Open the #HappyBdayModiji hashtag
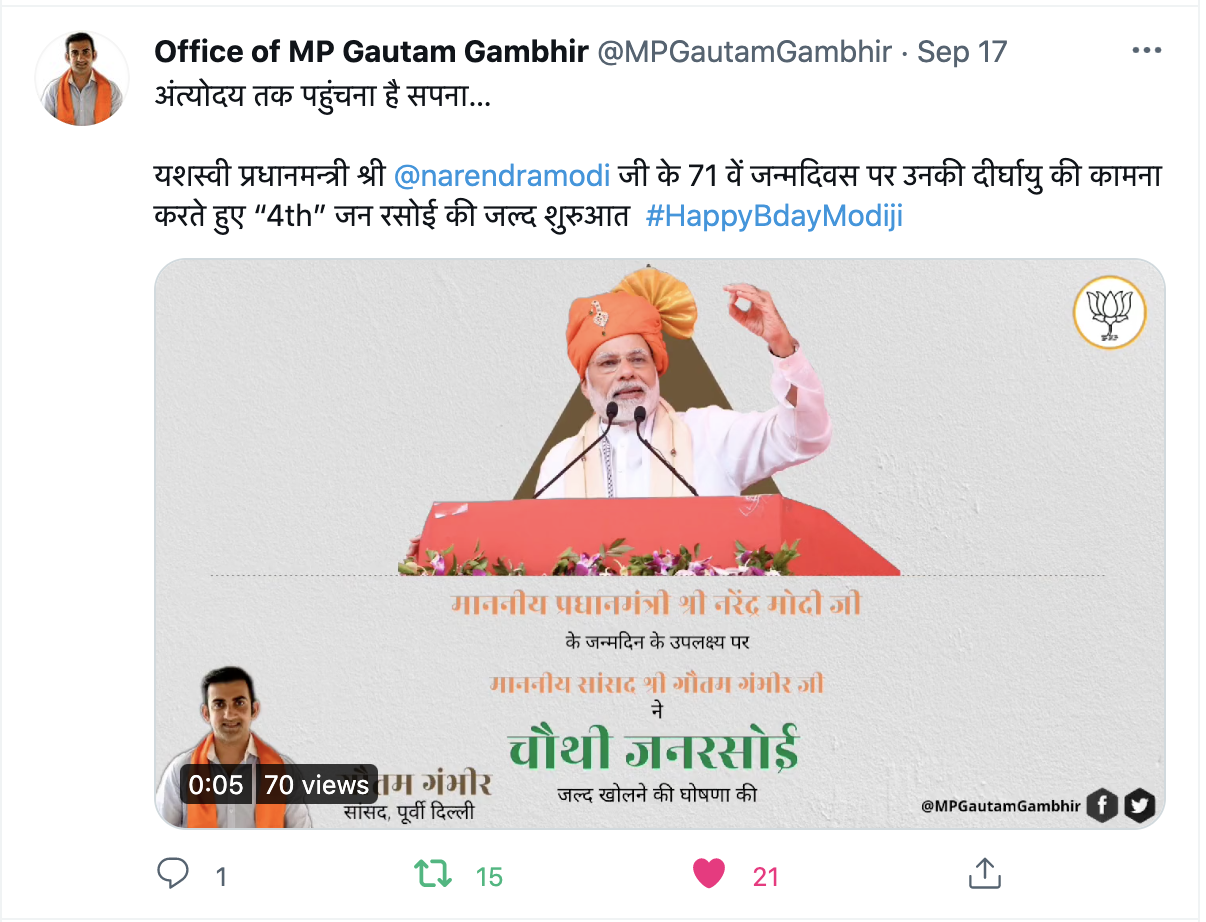The image size is (1206, 922). (775, 216)
